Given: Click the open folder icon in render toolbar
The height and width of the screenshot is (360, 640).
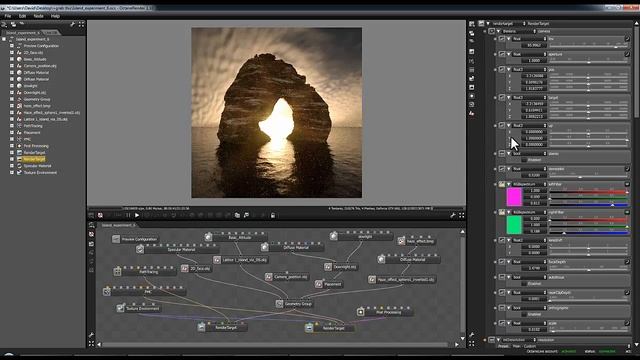Looking at the screenshot, I should [237, 216].
